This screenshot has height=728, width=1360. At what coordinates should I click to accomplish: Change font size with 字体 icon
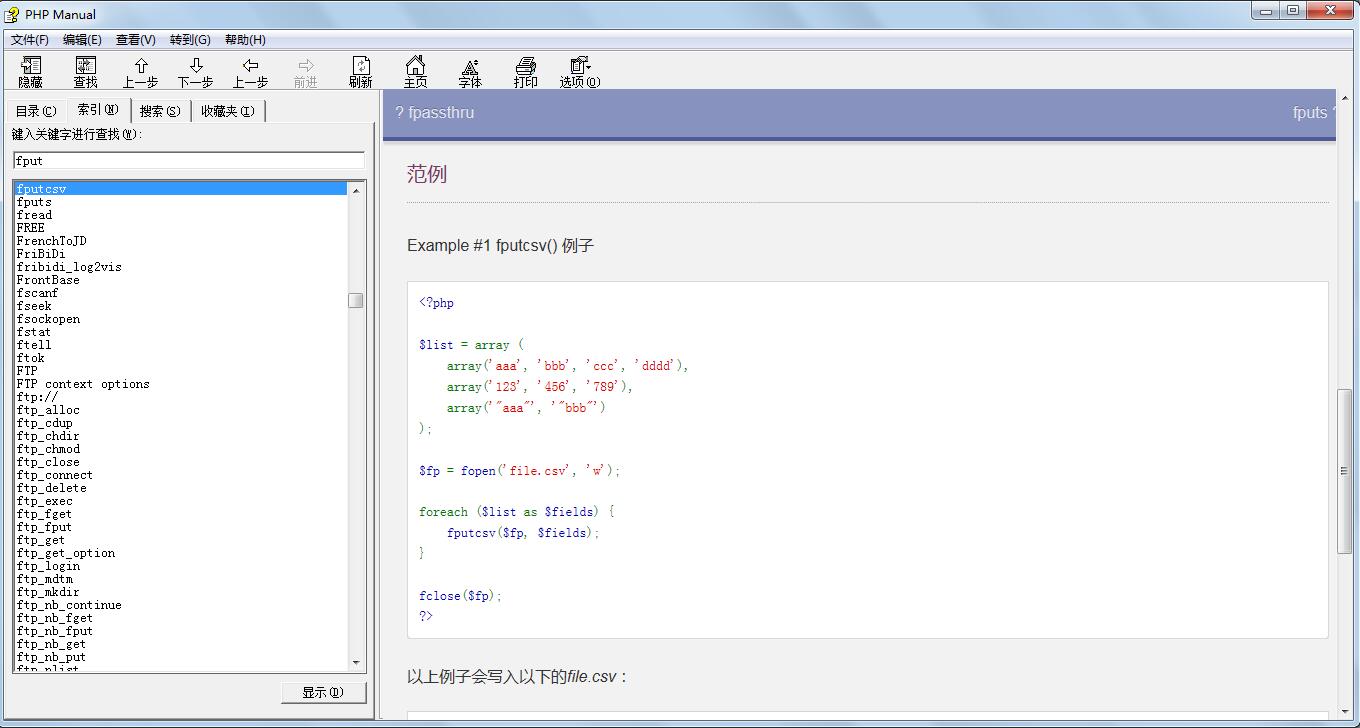point(470,72)
